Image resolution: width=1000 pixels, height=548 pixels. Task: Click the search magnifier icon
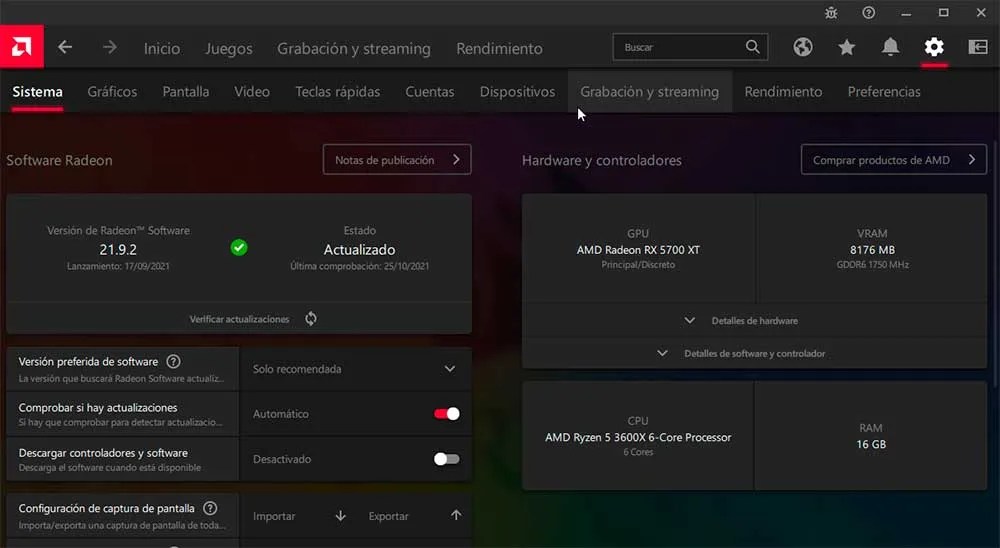pyautogui.click(x=753, y=47)
